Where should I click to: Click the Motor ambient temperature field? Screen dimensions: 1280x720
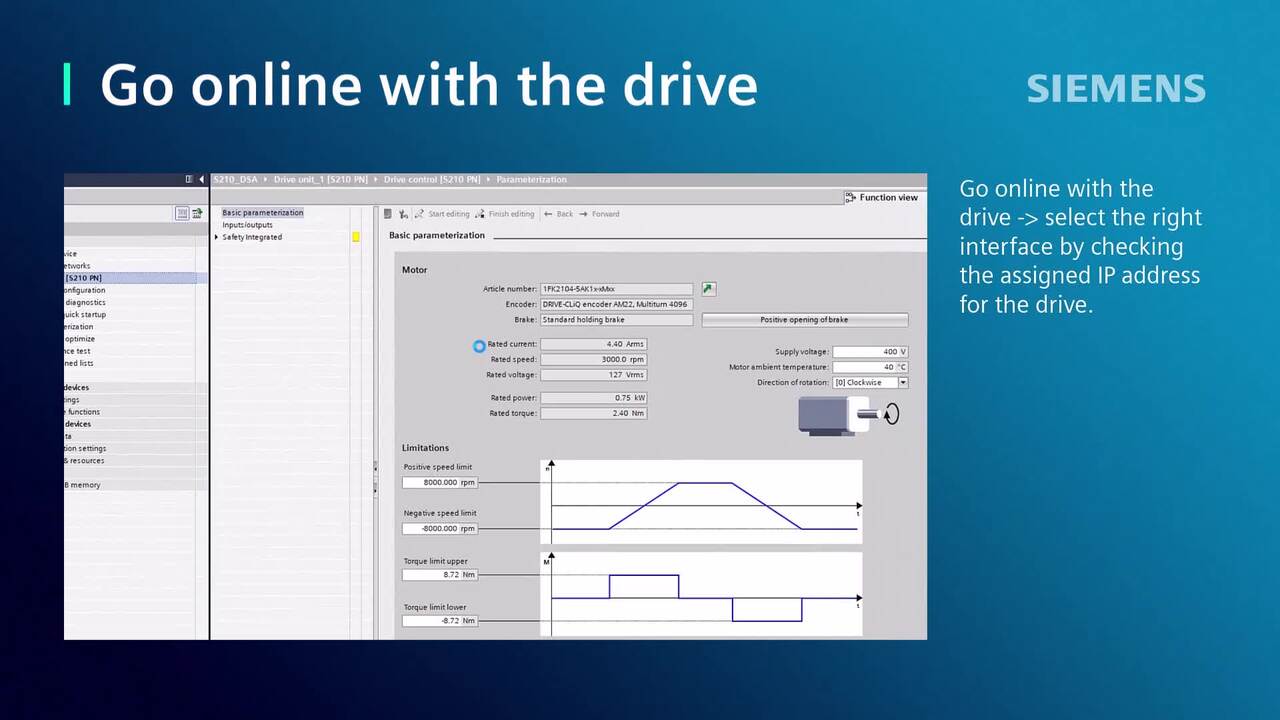[869, 368]
